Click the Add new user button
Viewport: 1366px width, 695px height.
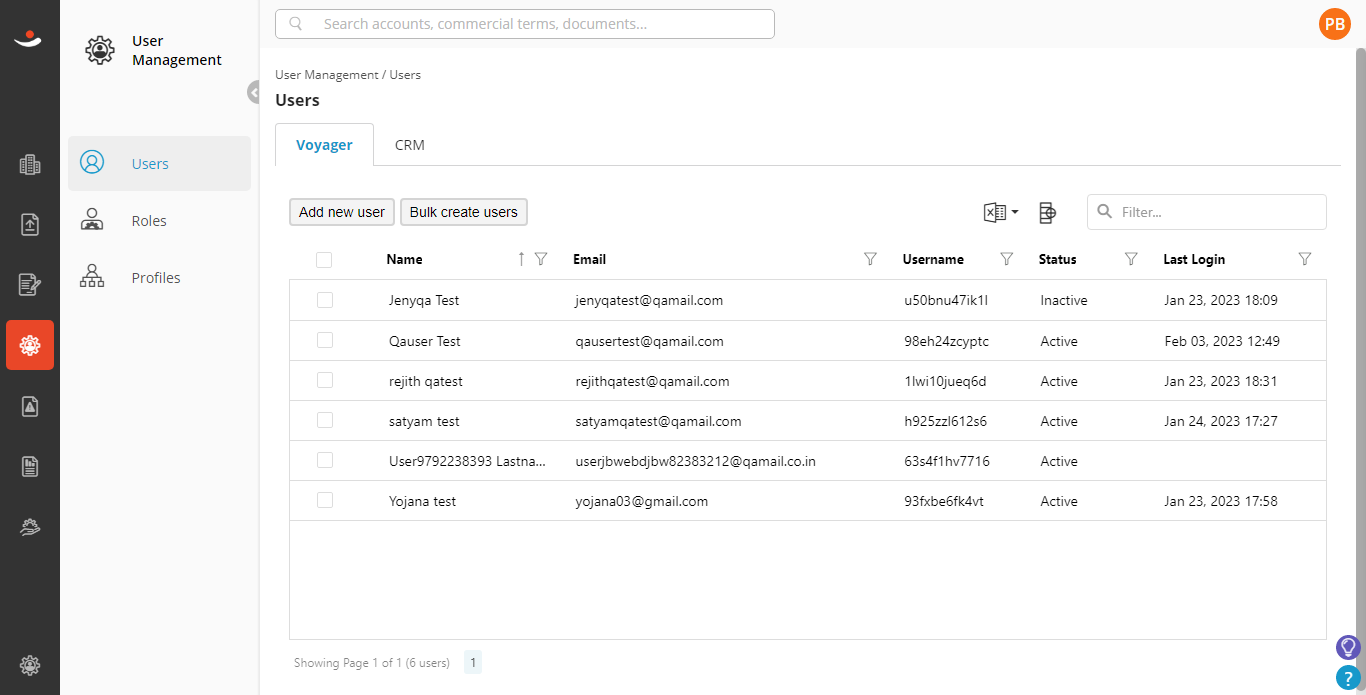(x=342, y=212)
